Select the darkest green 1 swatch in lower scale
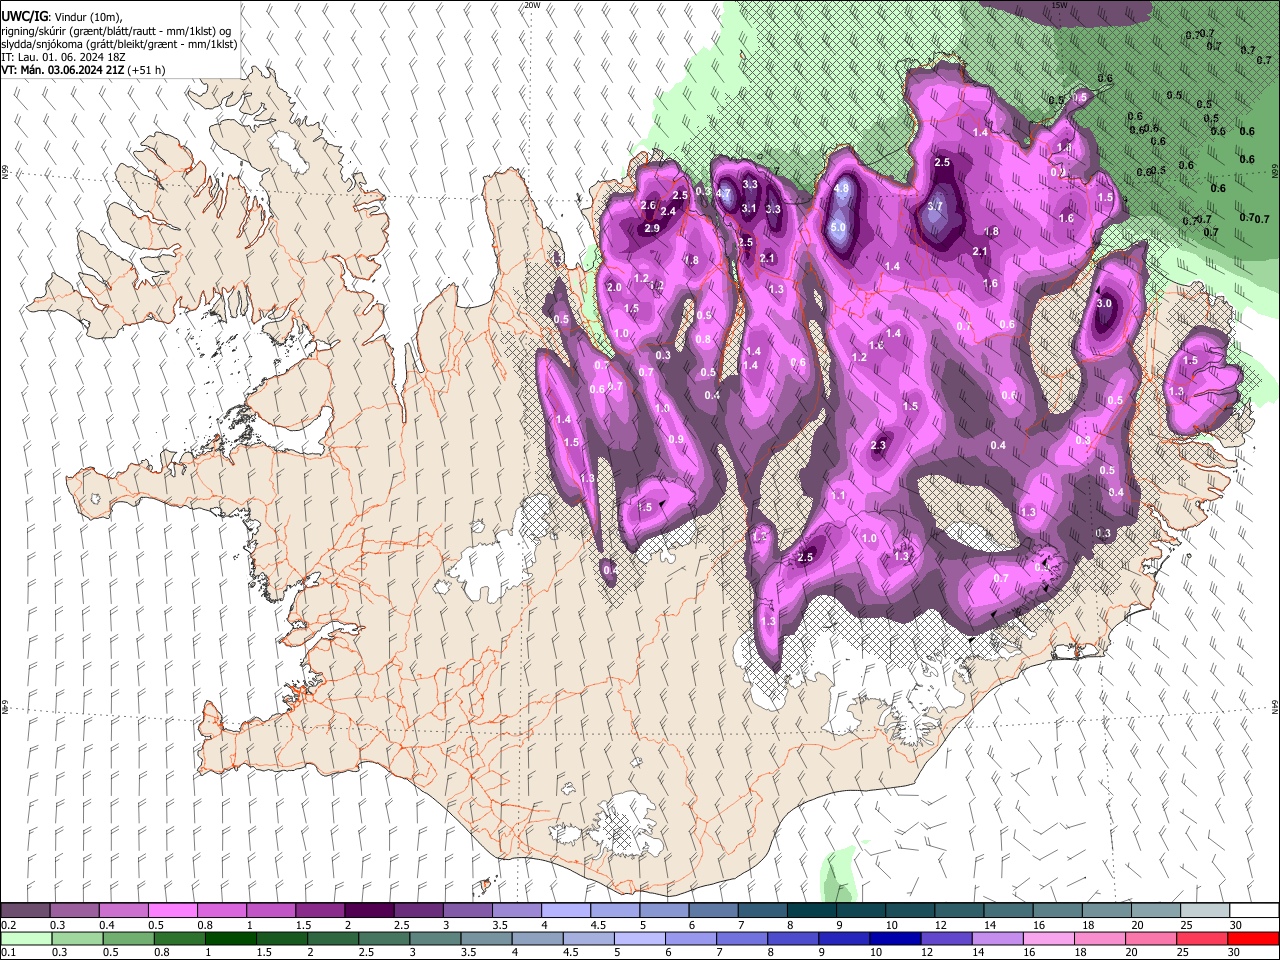 [x=230, y=938]
